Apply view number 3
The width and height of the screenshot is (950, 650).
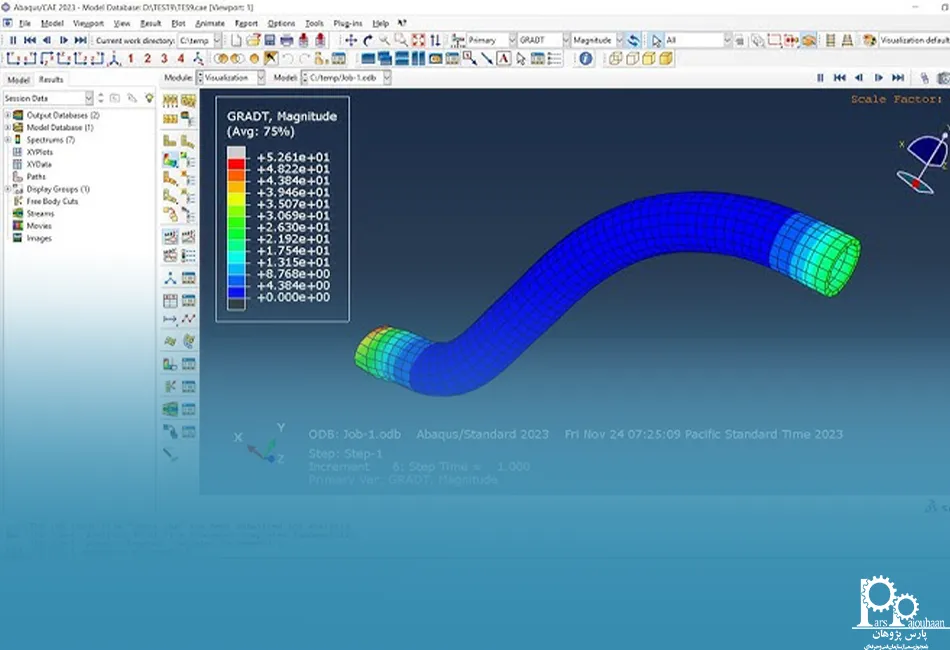coord(164,59)
